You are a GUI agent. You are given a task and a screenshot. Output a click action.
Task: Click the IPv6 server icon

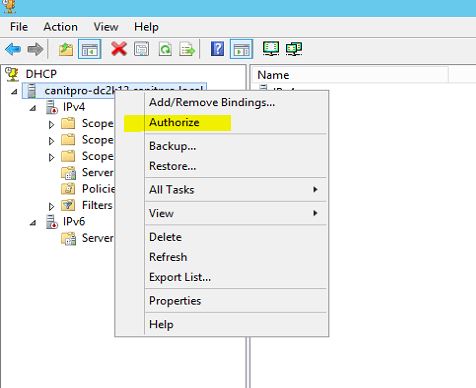[x=52, y=222]
